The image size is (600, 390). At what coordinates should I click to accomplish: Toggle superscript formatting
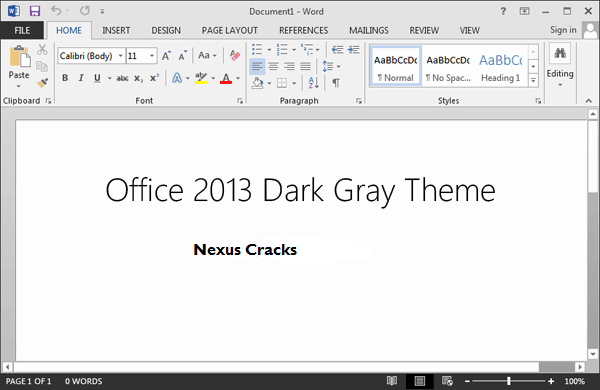154,78
